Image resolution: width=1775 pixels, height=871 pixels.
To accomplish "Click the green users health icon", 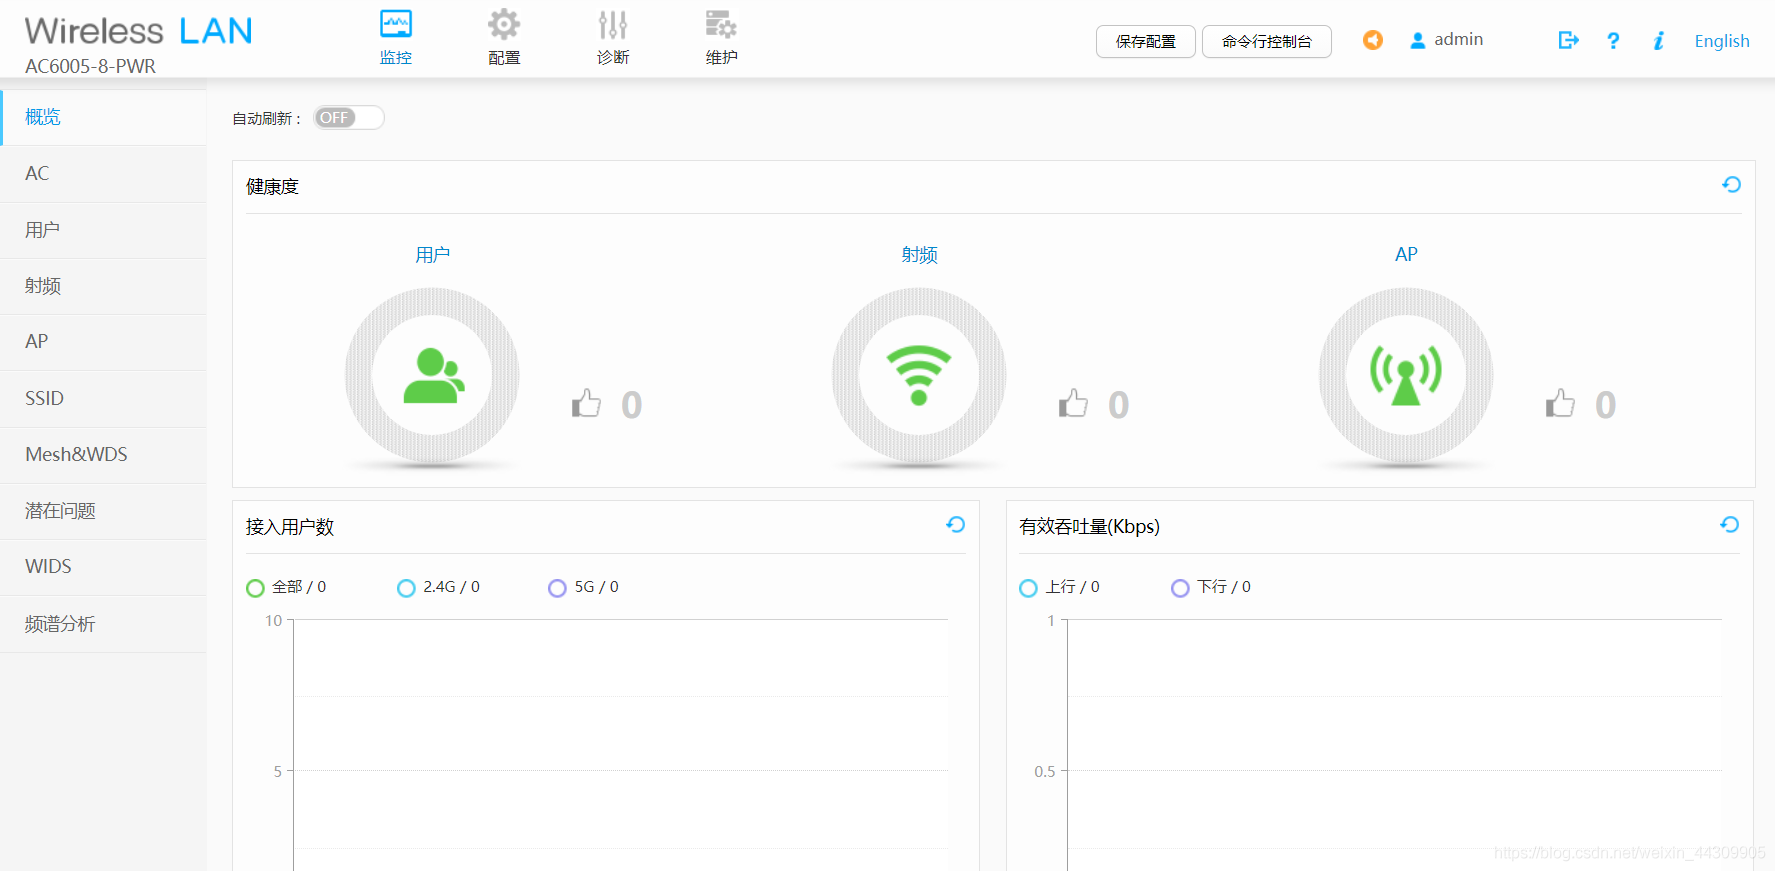I will (433, 376).
